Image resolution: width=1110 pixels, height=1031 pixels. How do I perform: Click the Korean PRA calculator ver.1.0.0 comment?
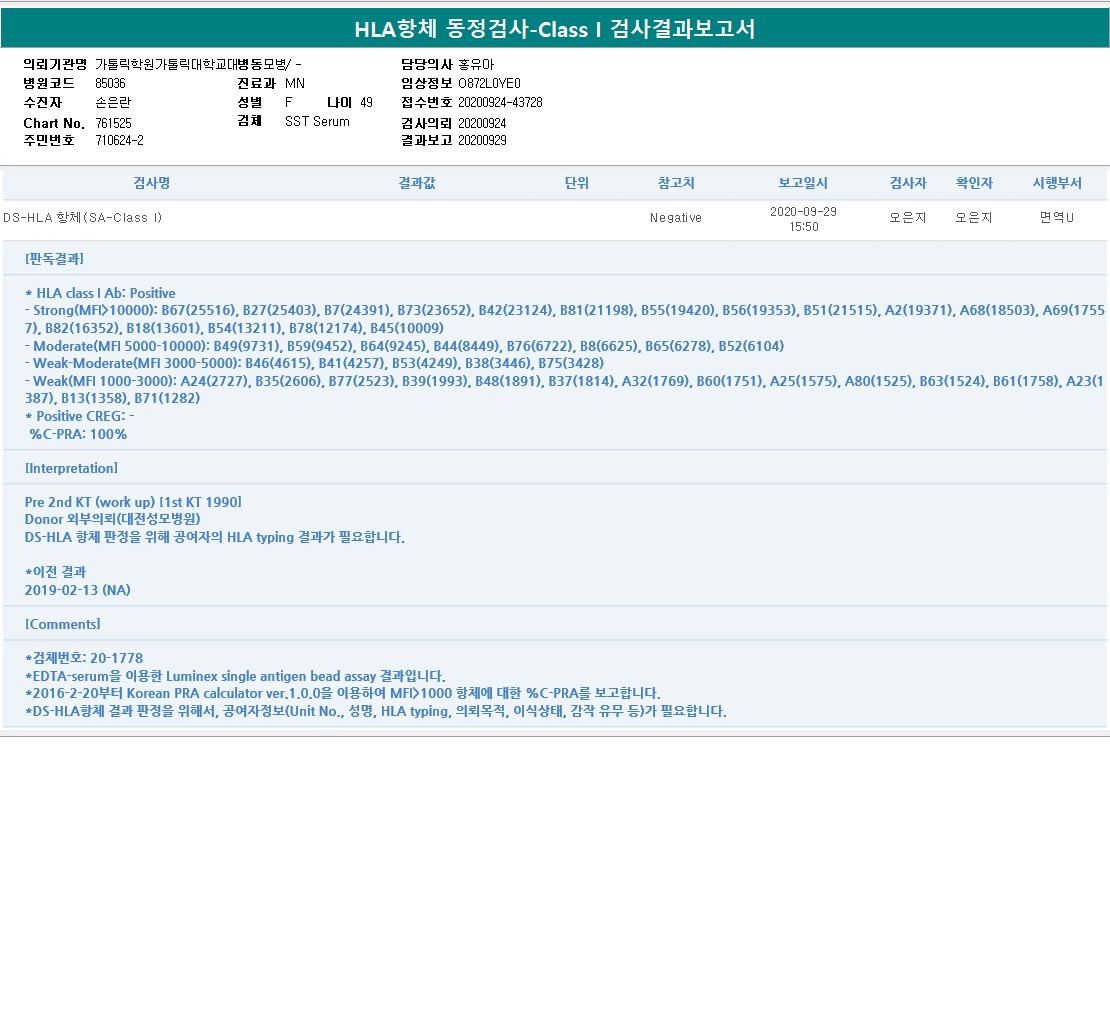pos(343,693)
